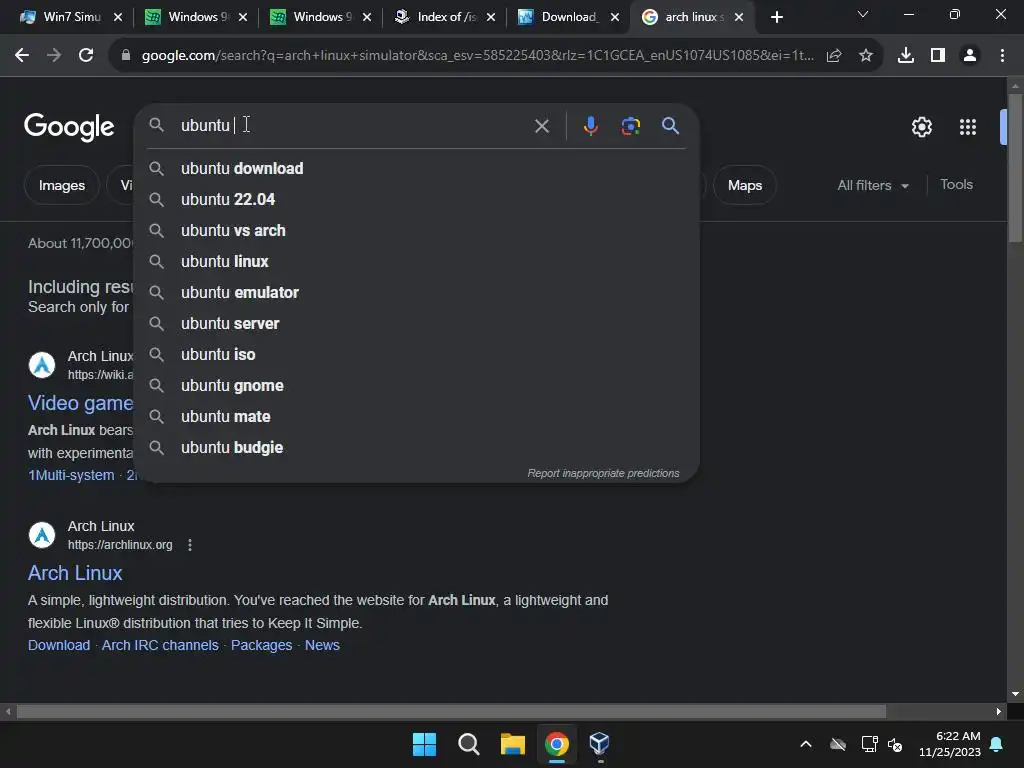The width and height of the screenshot is (1024, 768).
Task: Toggle Chrome side panel
Action: click(938, 56)
